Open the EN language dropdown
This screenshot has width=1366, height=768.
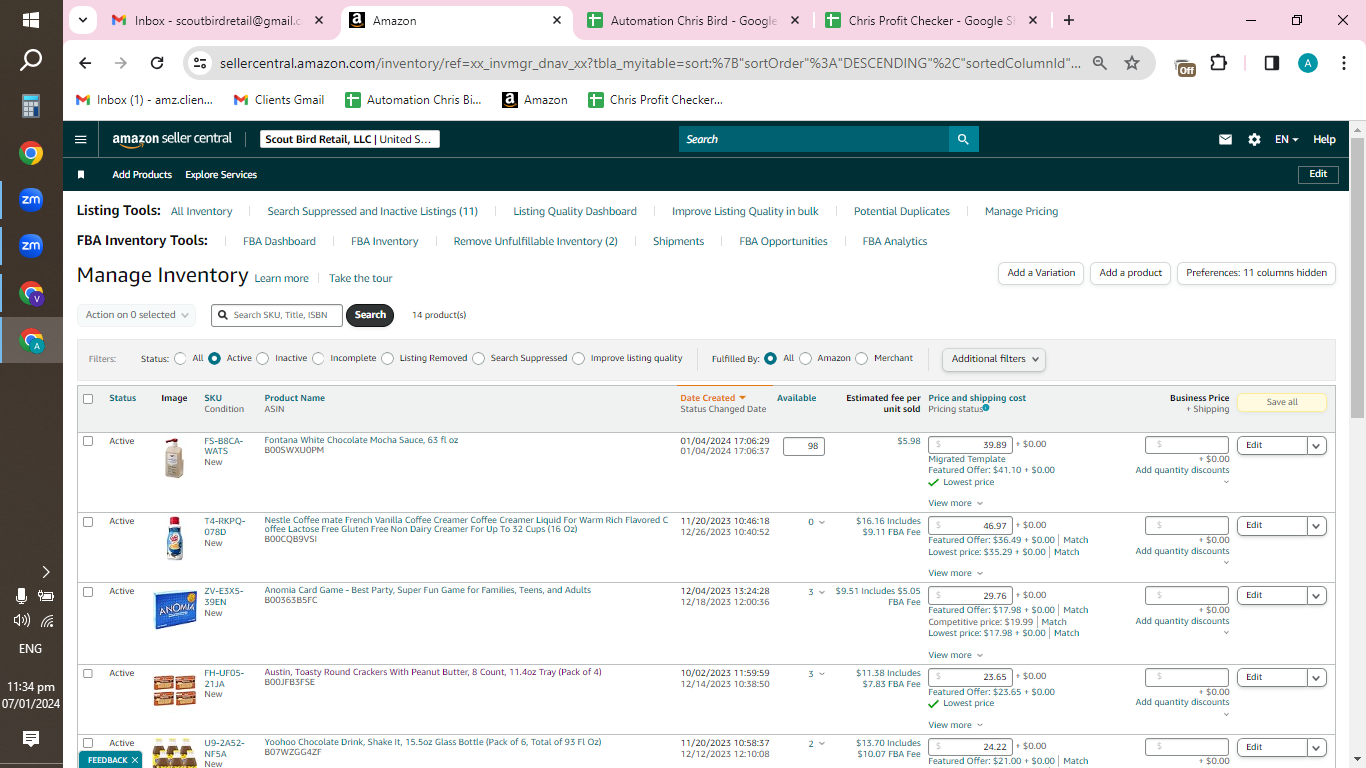click(1286, 140)
